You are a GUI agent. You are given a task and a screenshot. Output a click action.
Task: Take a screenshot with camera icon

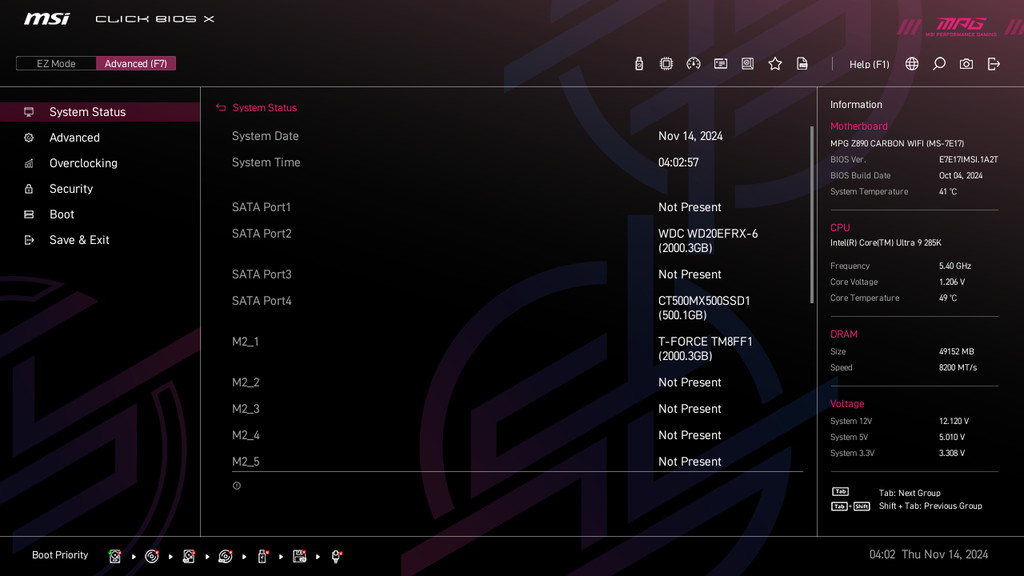point(966,63)
